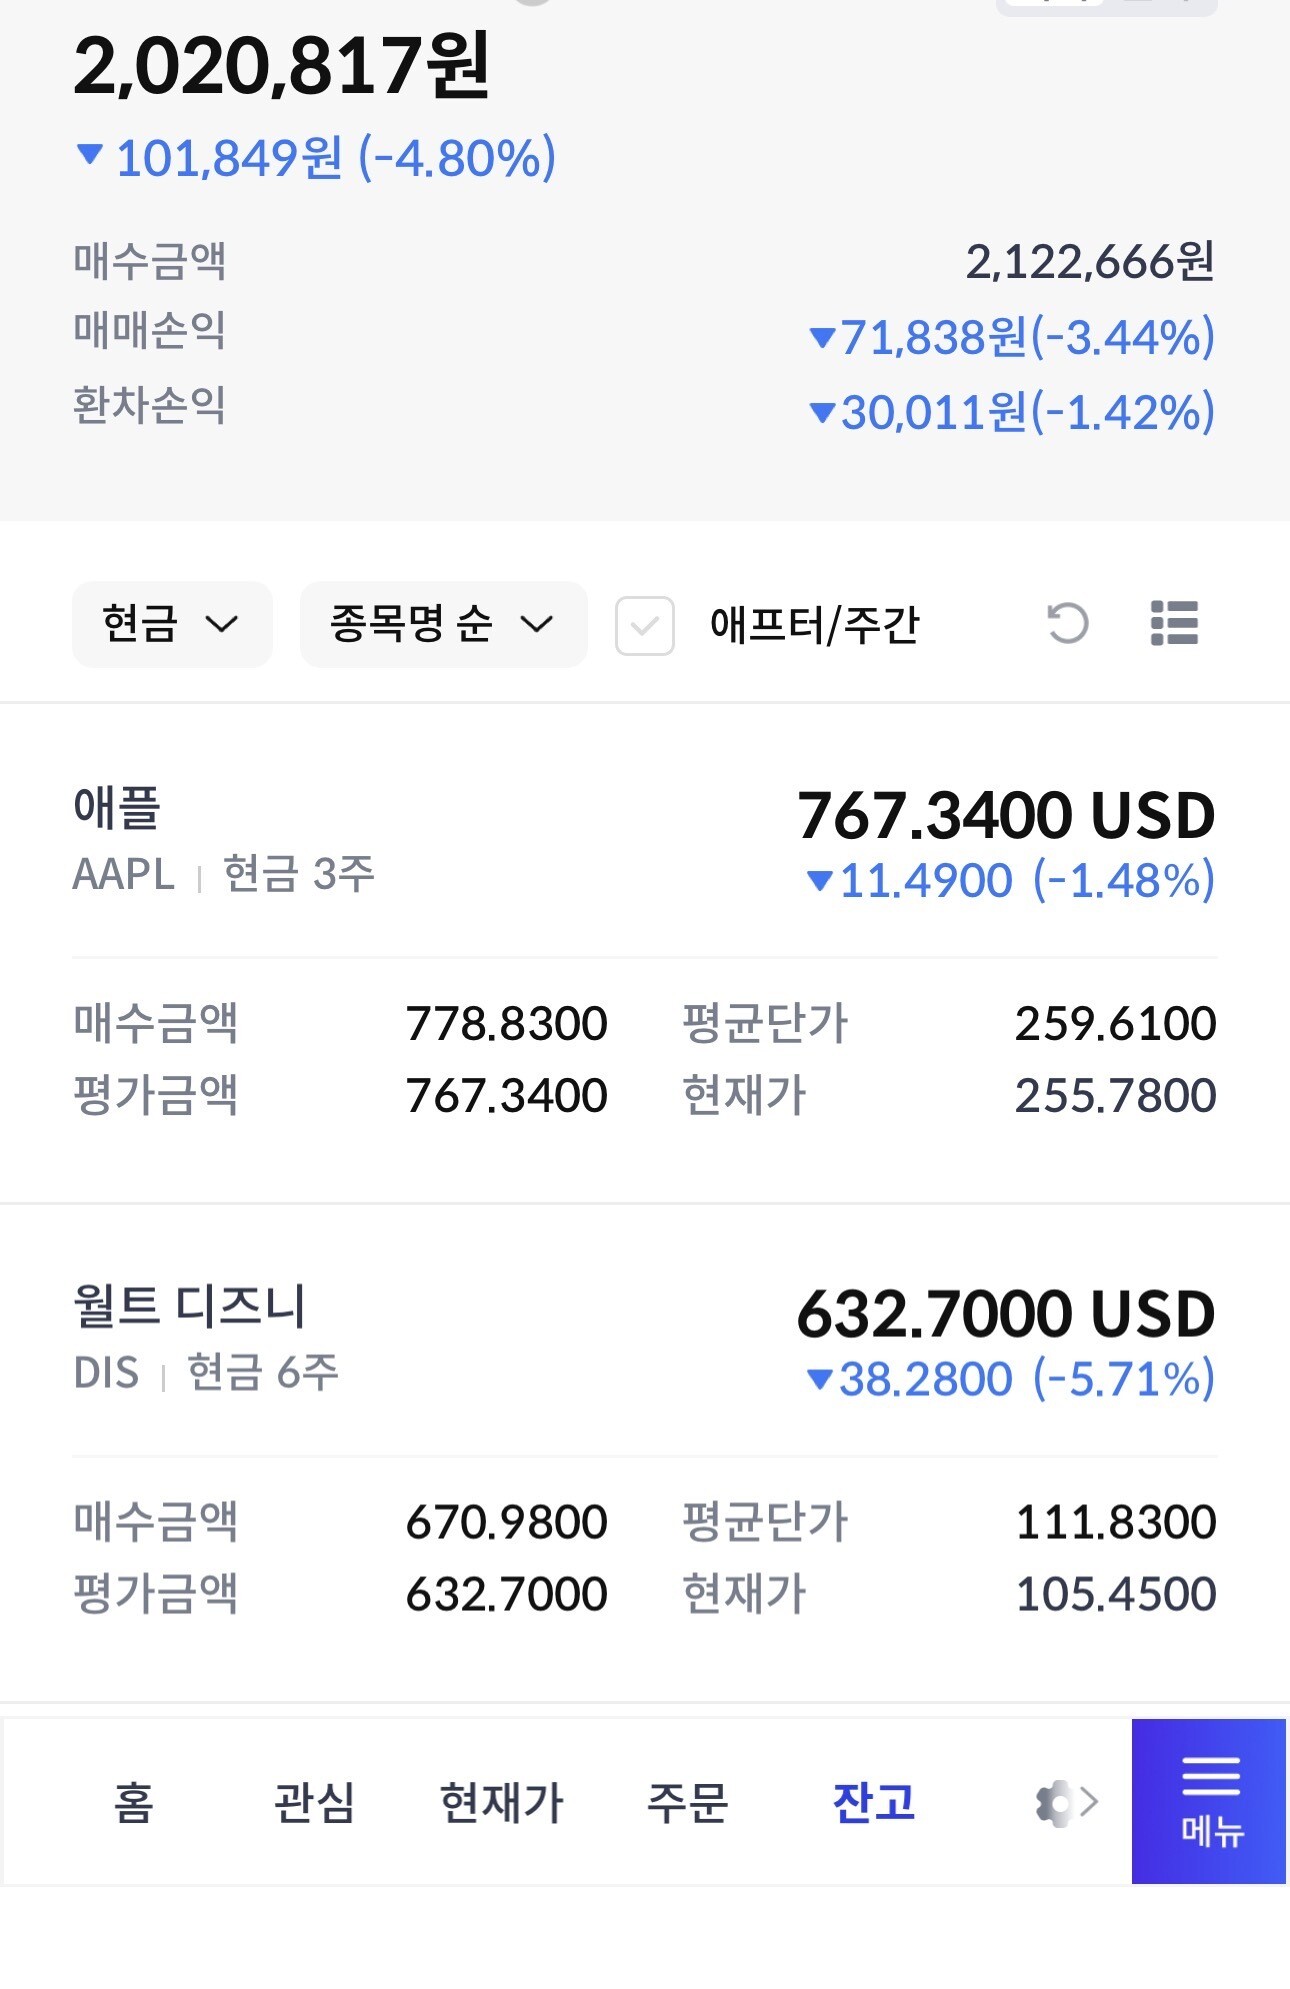Select the 잔고 tab

pos(873,1803)
